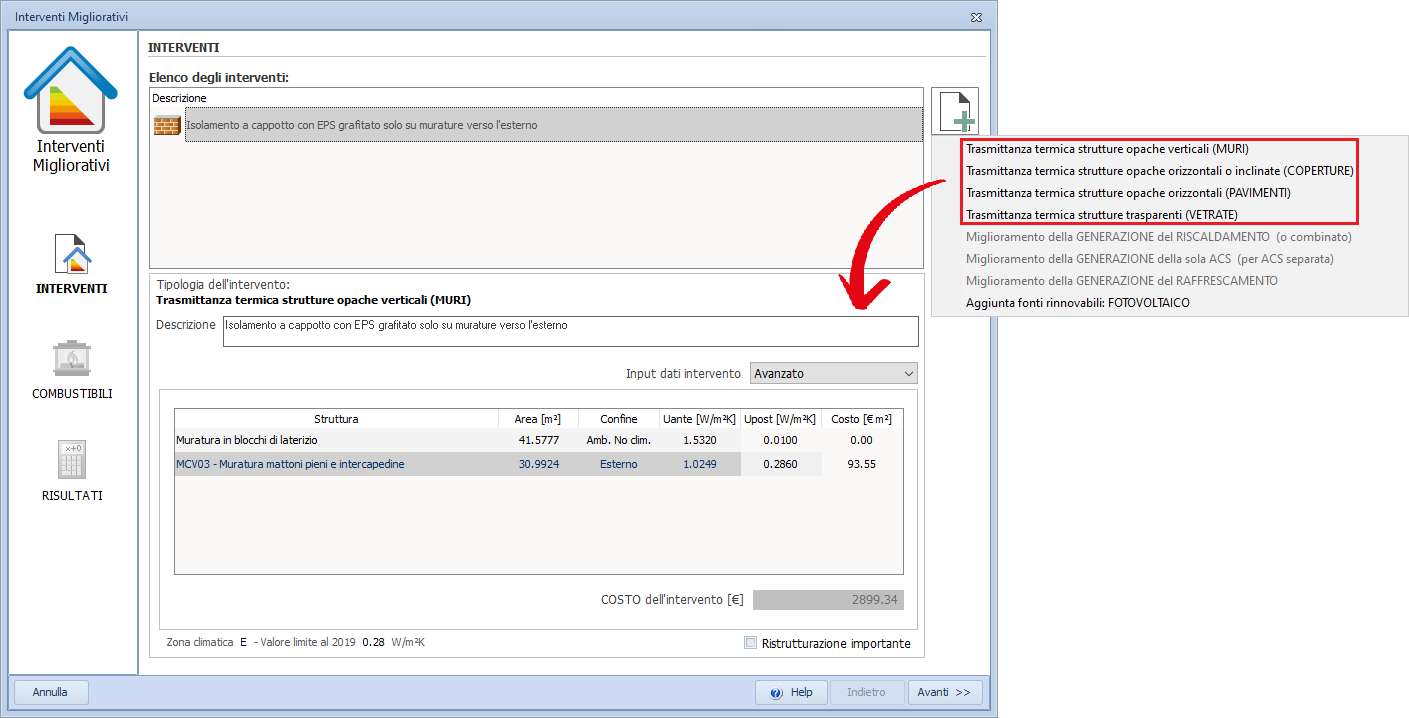The height and width of the screenshot is (718, 1409).
Task: Choose Trasmittanza strutture opache verticali (MURI)
Action: [x=1107, y=149]
